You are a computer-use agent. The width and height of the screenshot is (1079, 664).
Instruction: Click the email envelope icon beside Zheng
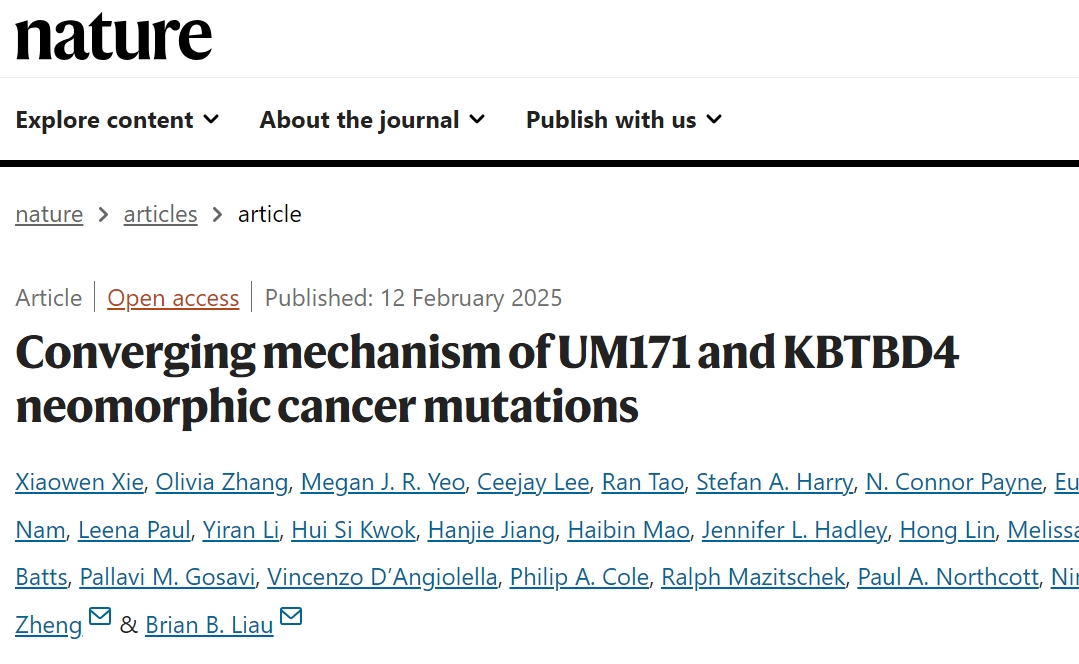point(100,617)
